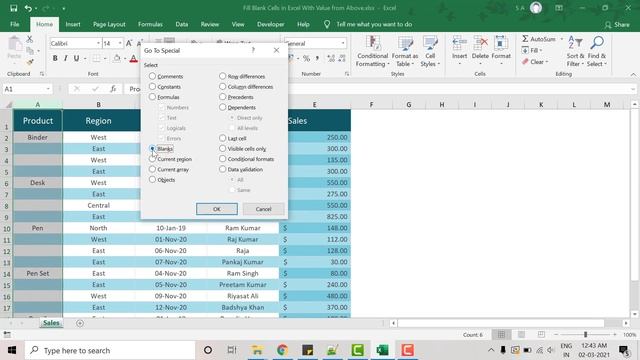Select the Comments radio button

coord(152,76)
